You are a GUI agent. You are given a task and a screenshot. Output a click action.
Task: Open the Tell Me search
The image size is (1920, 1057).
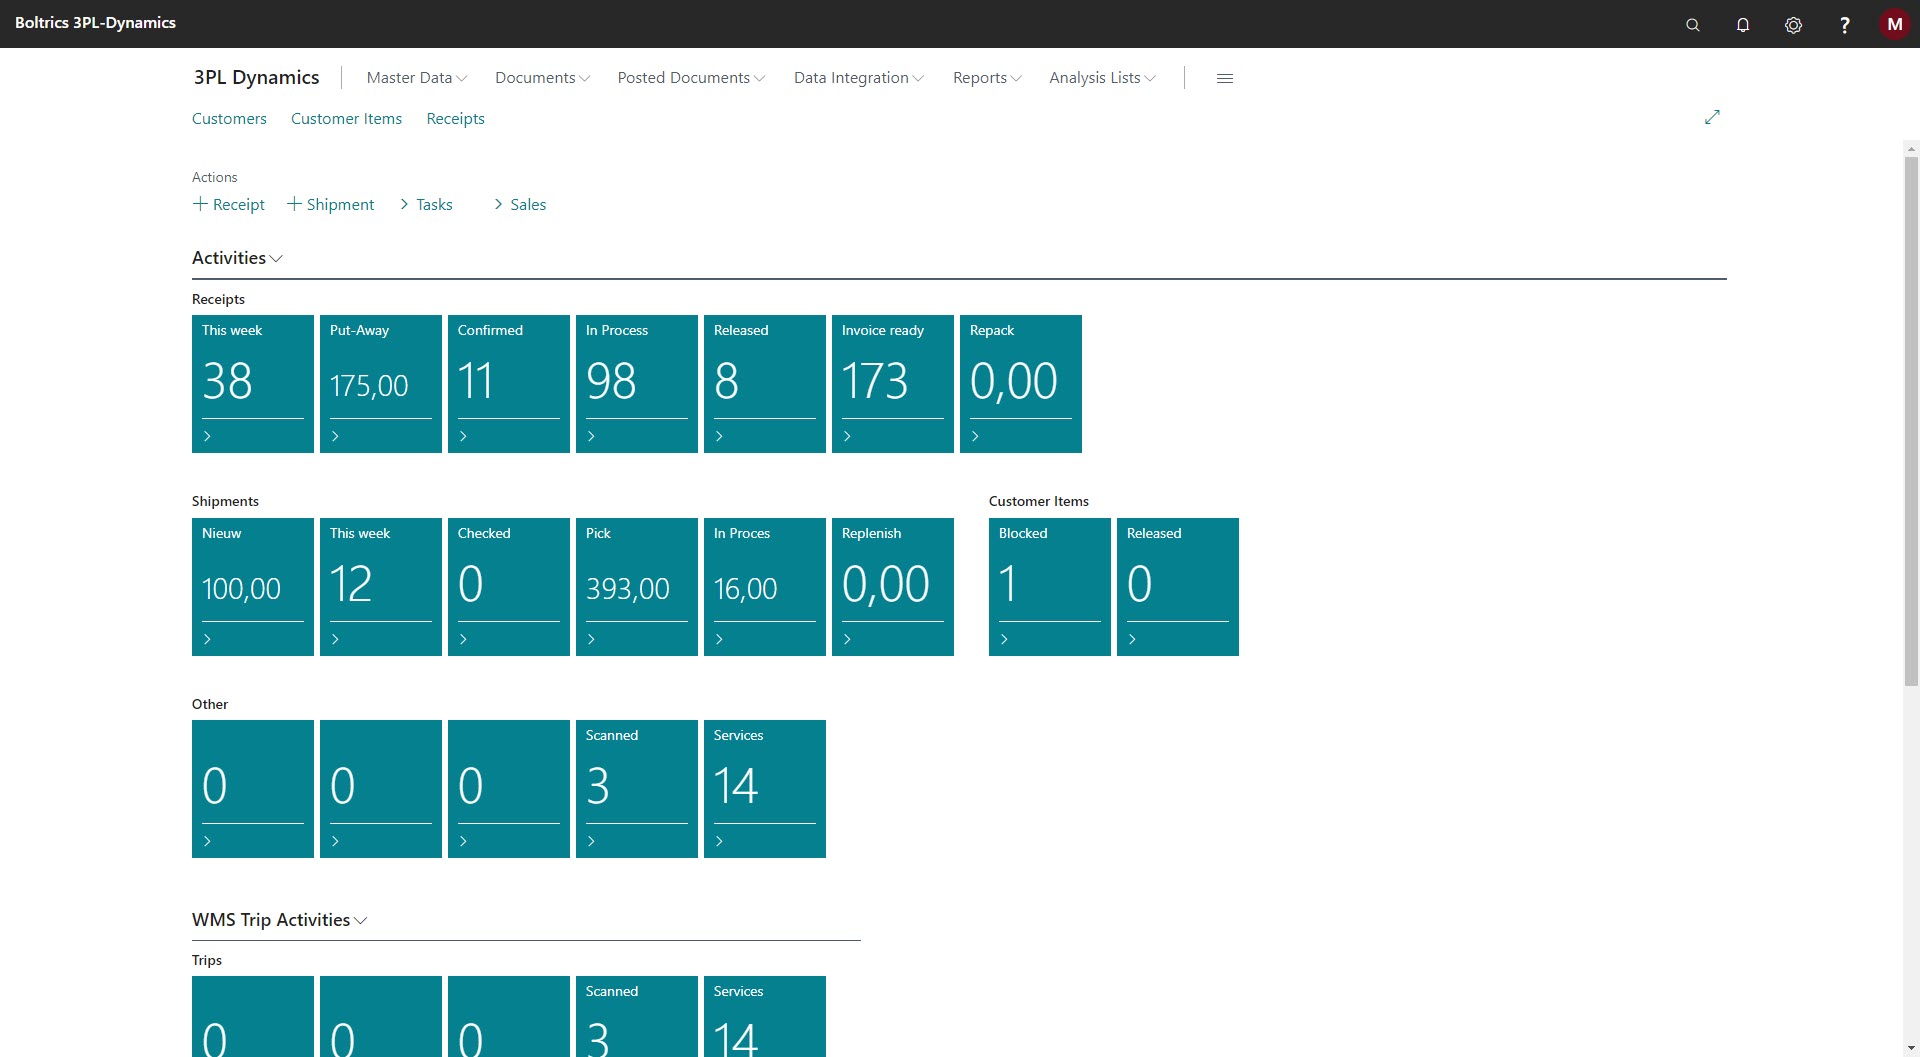point(1693,24)
